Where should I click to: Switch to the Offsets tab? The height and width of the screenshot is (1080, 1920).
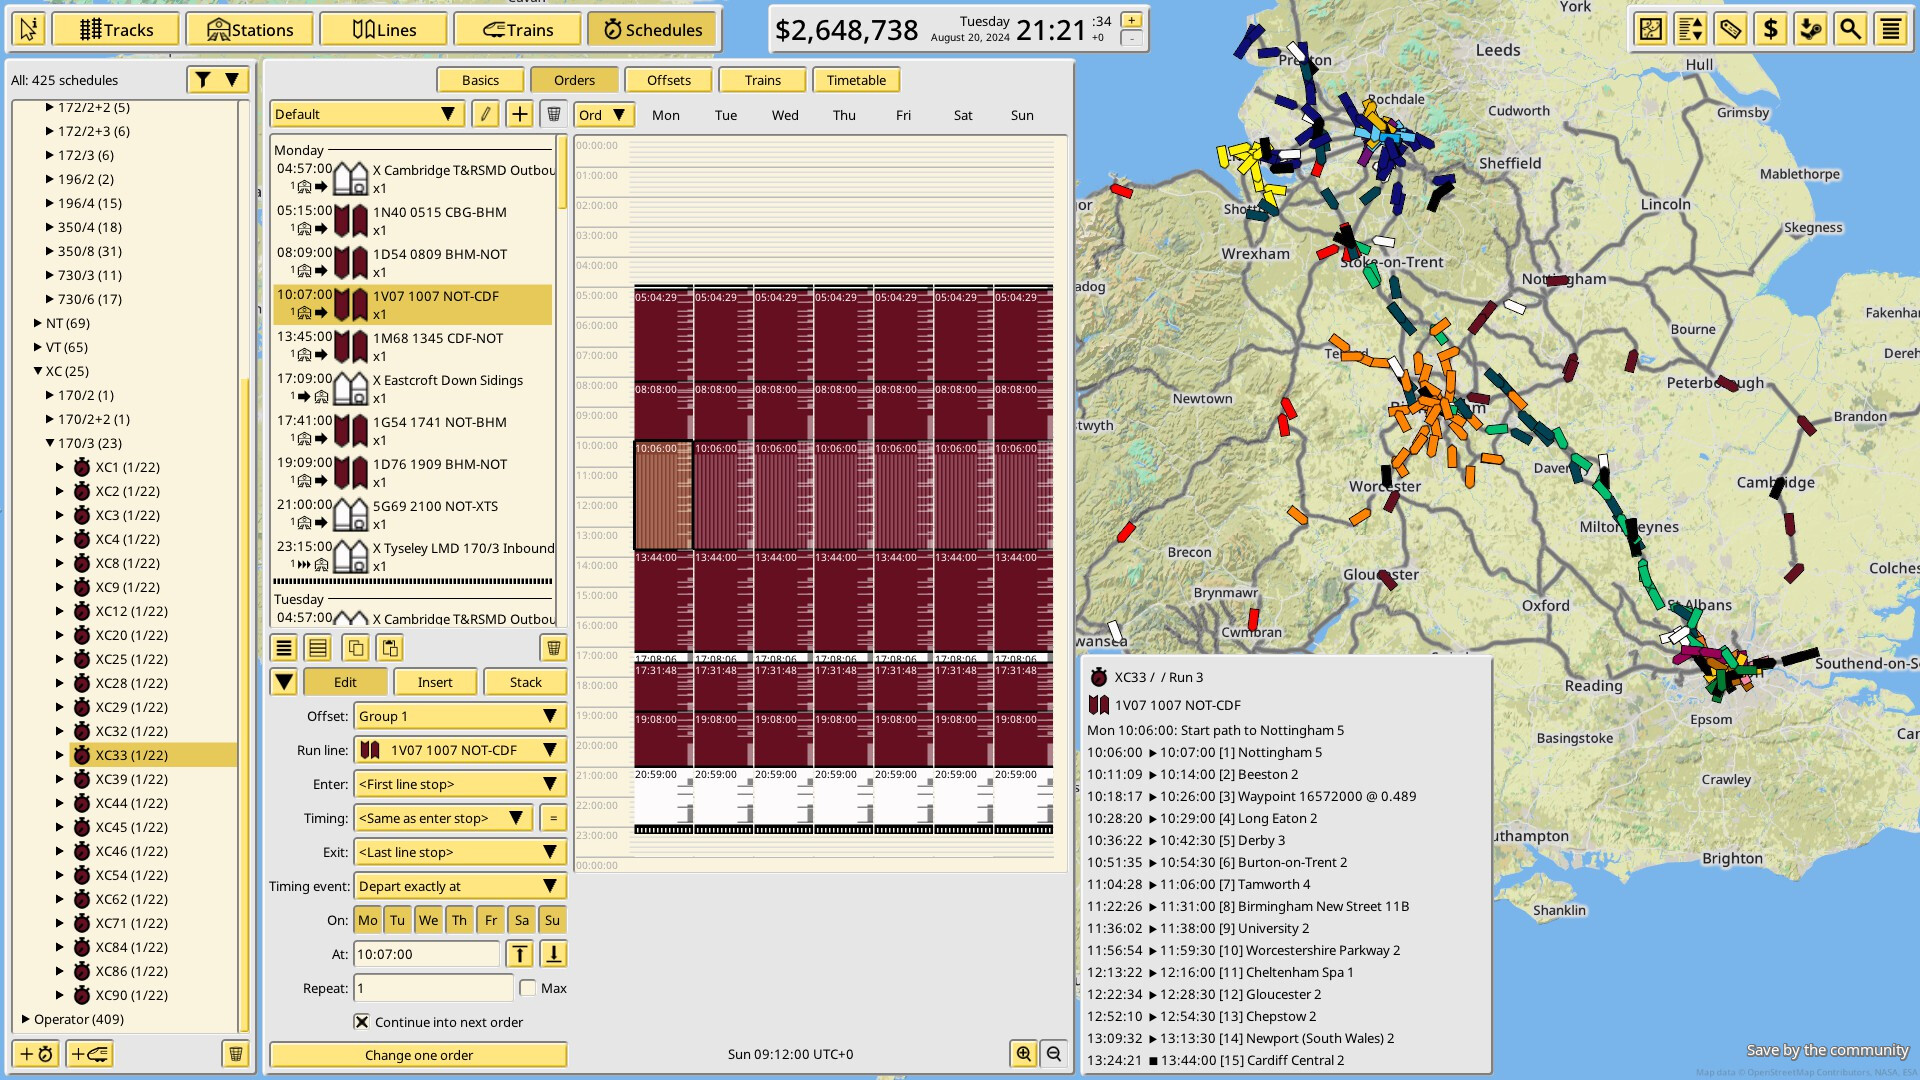pyautogui.click(x=668, y=80)
